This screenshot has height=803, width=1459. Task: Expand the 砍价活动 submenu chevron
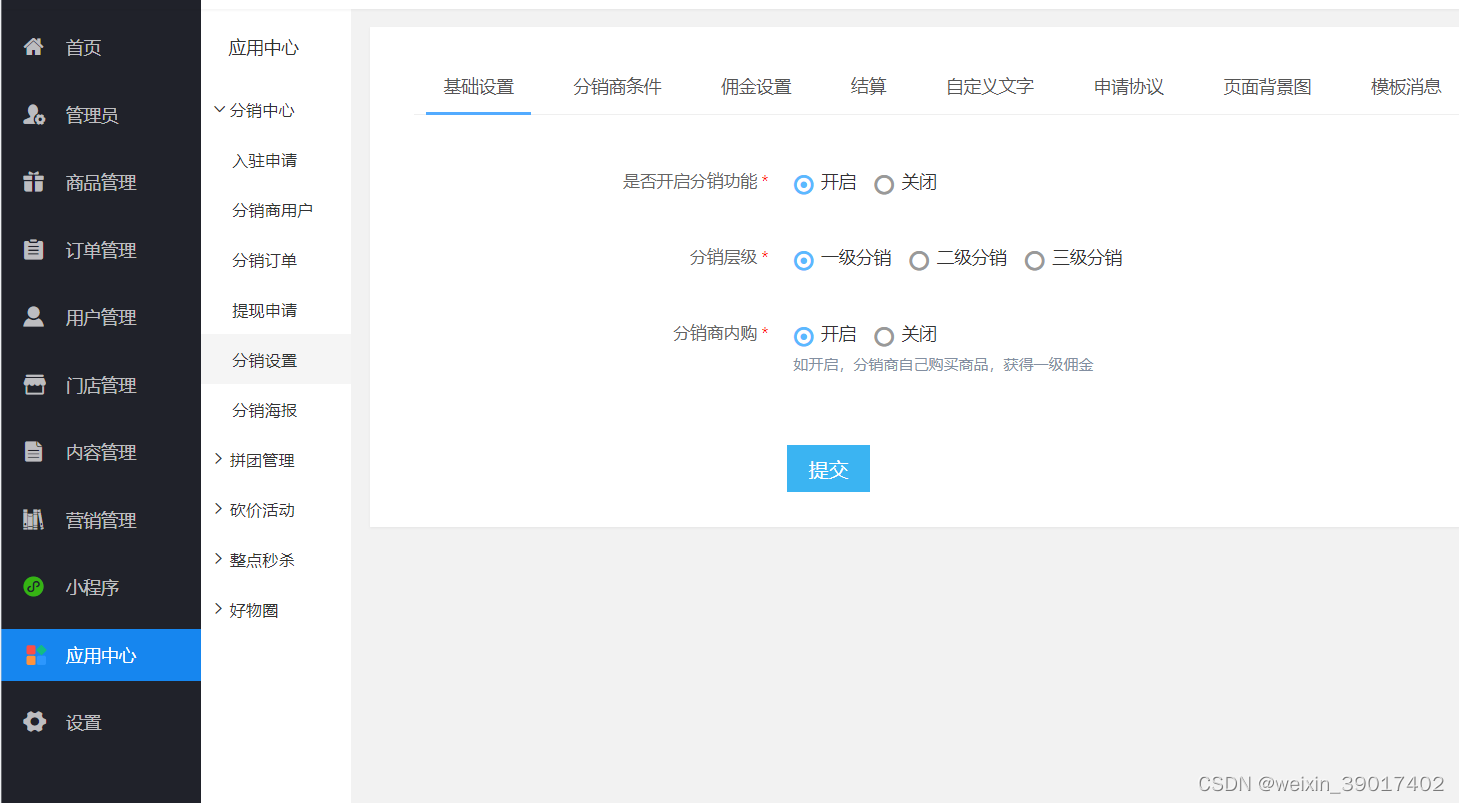point(219,509)
